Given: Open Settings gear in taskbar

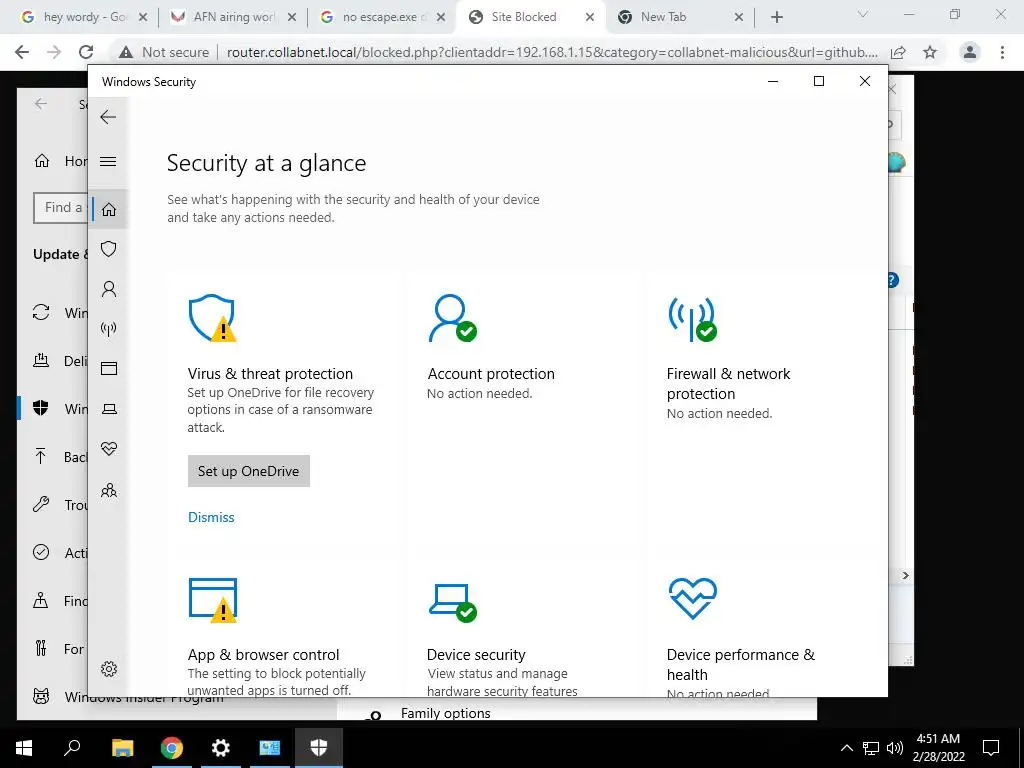Looking at the screenshot, I should [221, 748].
